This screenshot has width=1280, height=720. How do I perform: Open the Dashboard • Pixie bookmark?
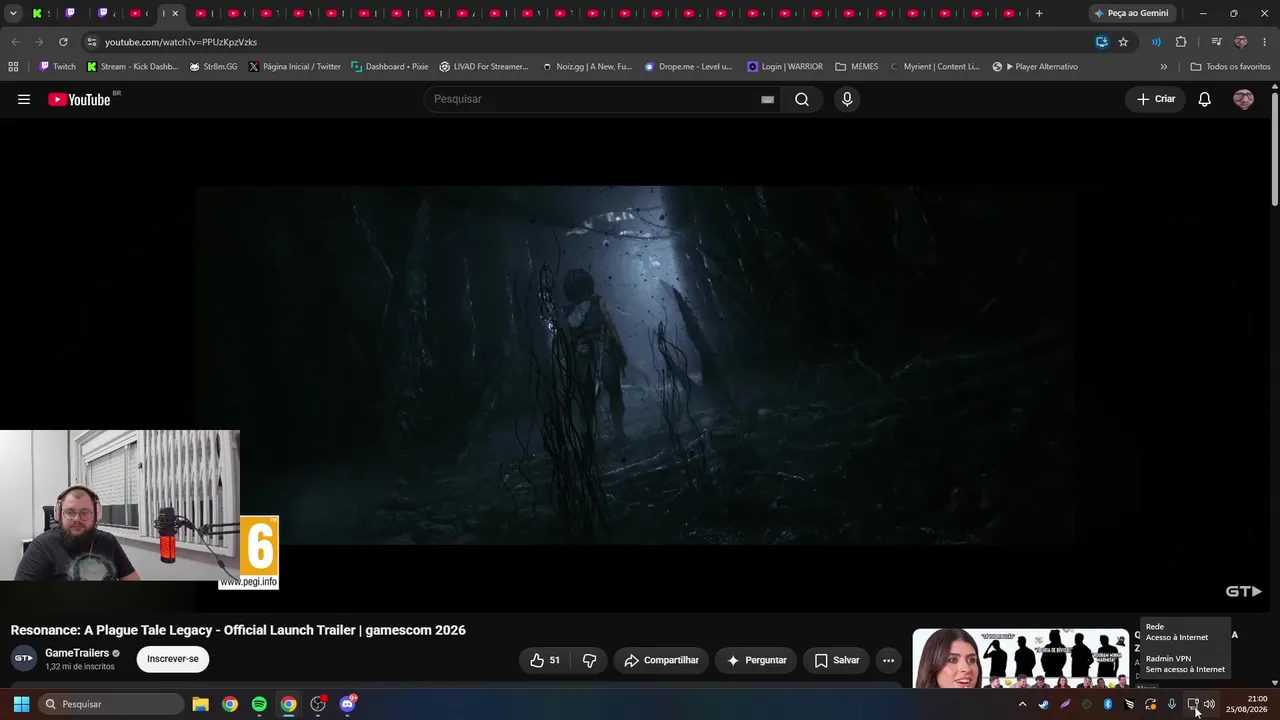[390, 67]
